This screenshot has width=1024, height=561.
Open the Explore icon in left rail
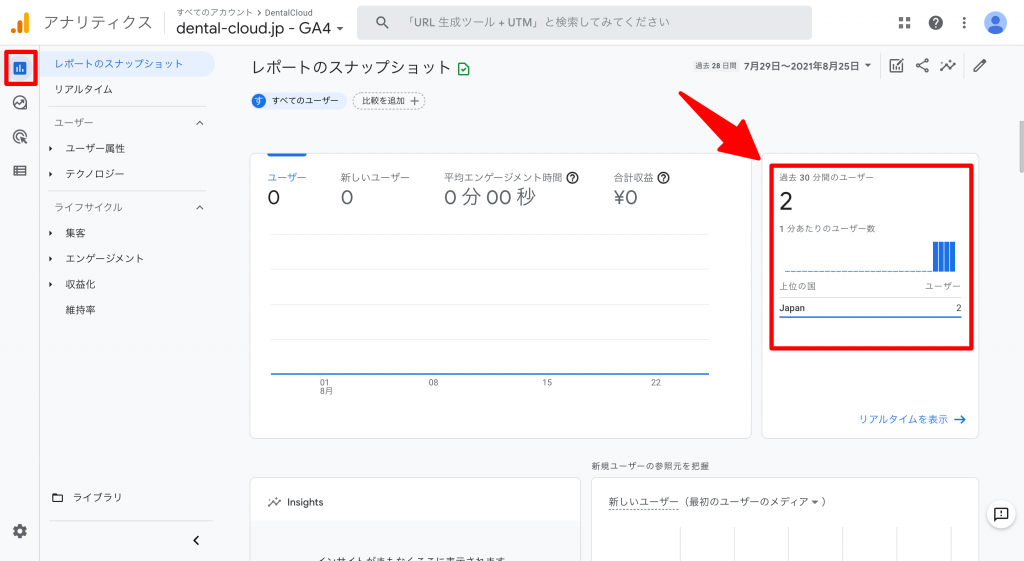[x=20, y=103]
